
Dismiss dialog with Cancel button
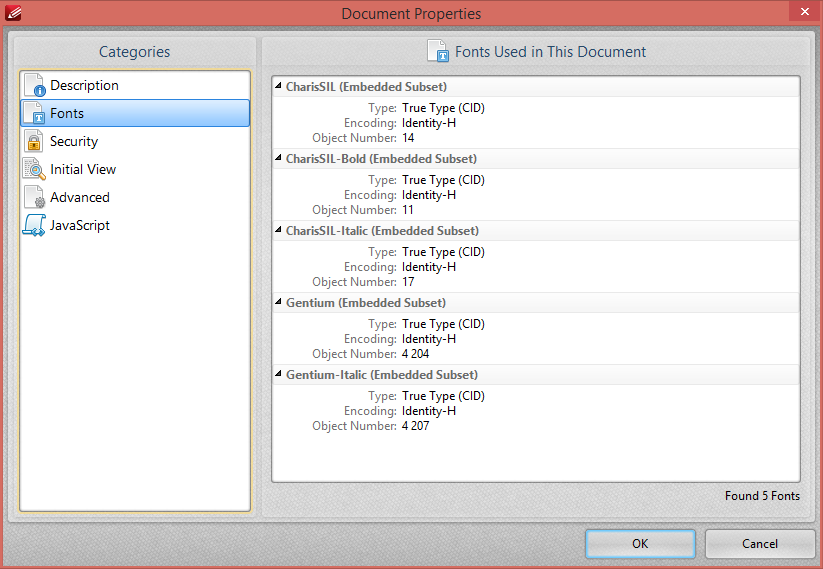tap(759, 543)
